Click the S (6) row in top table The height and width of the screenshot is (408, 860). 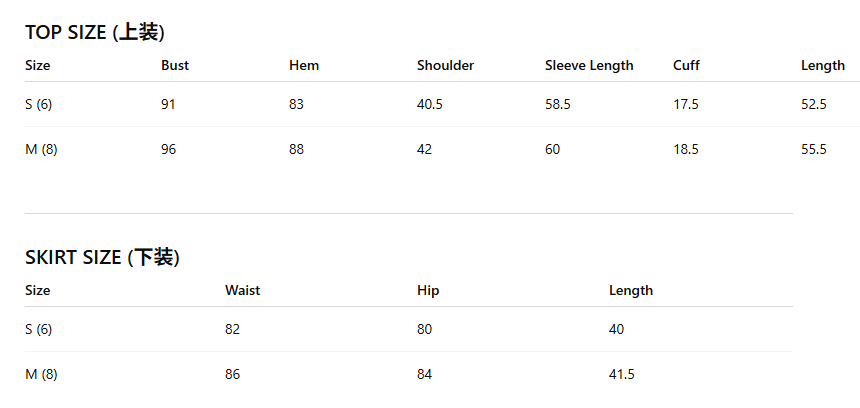pos(443,104)
